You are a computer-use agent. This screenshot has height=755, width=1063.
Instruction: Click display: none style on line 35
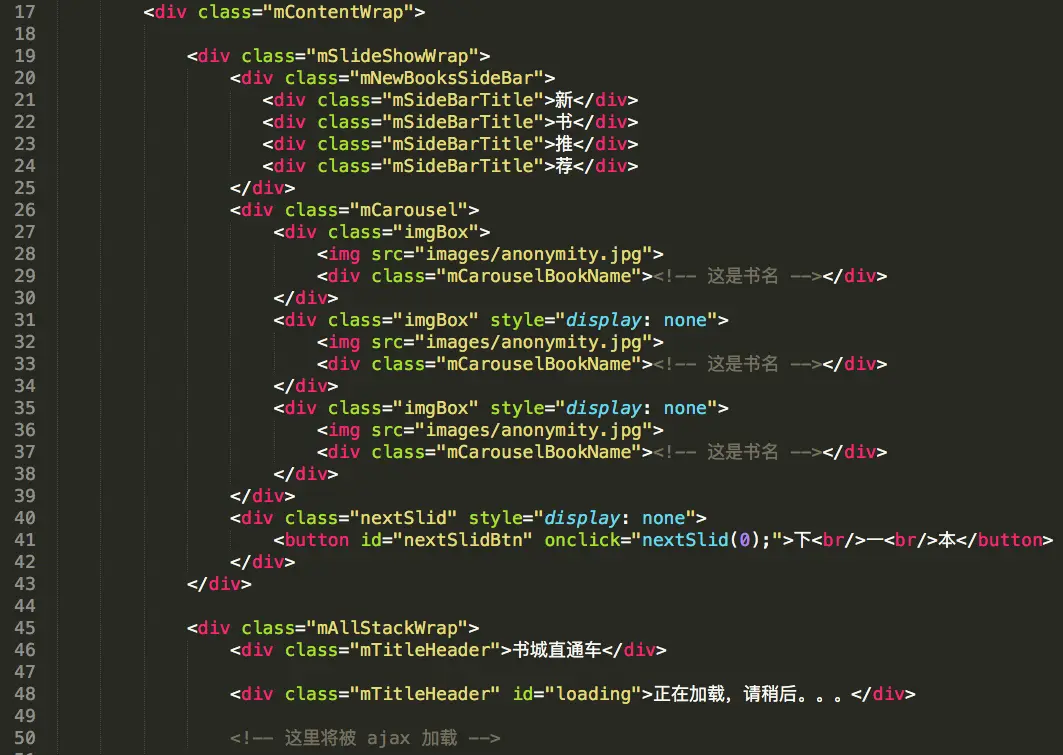637,409
